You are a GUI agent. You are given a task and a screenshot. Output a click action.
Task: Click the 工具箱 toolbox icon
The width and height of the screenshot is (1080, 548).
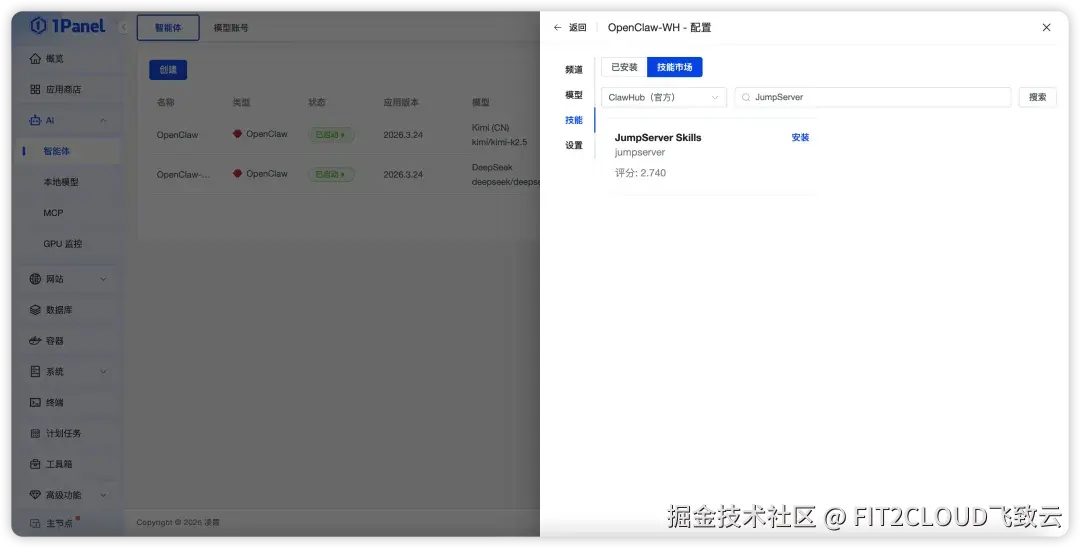(35, 464)
